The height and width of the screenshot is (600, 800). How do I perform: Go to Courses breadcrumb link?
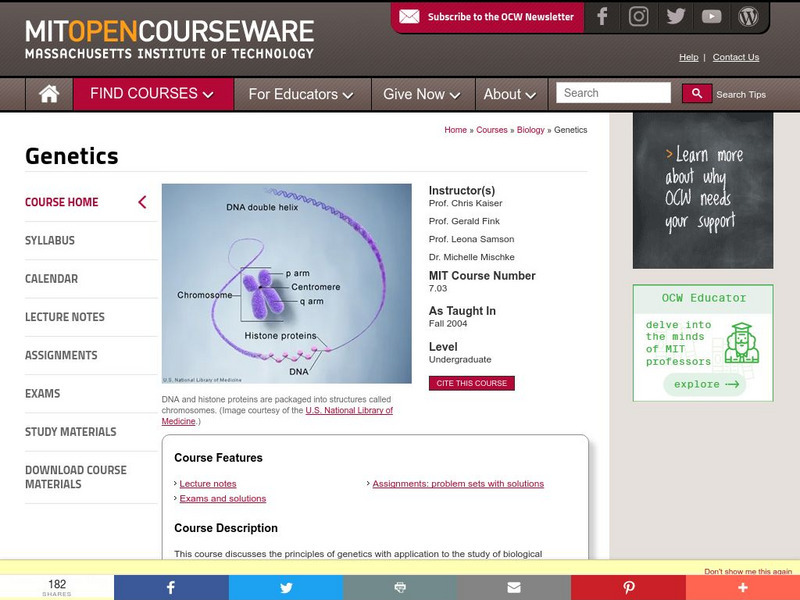coord(492,130)
